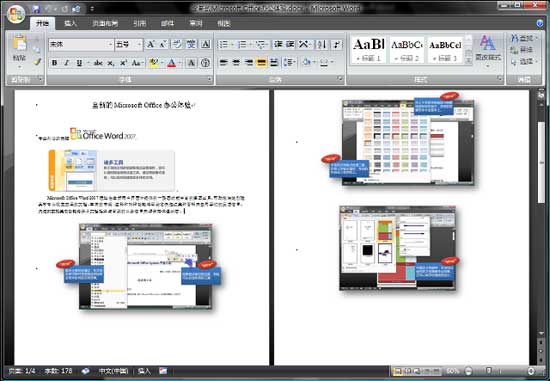Open the Page Layout ribbon tab

point(105,24)
